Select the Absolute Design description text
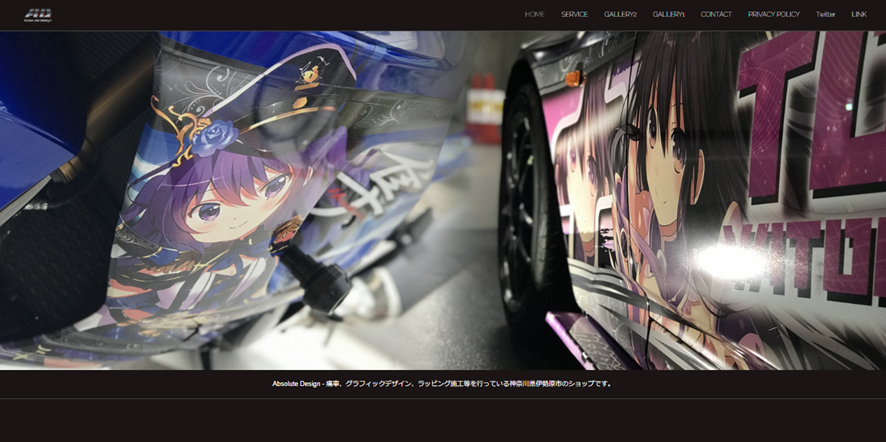The image size is (886, 442). (x=442, y=384)
